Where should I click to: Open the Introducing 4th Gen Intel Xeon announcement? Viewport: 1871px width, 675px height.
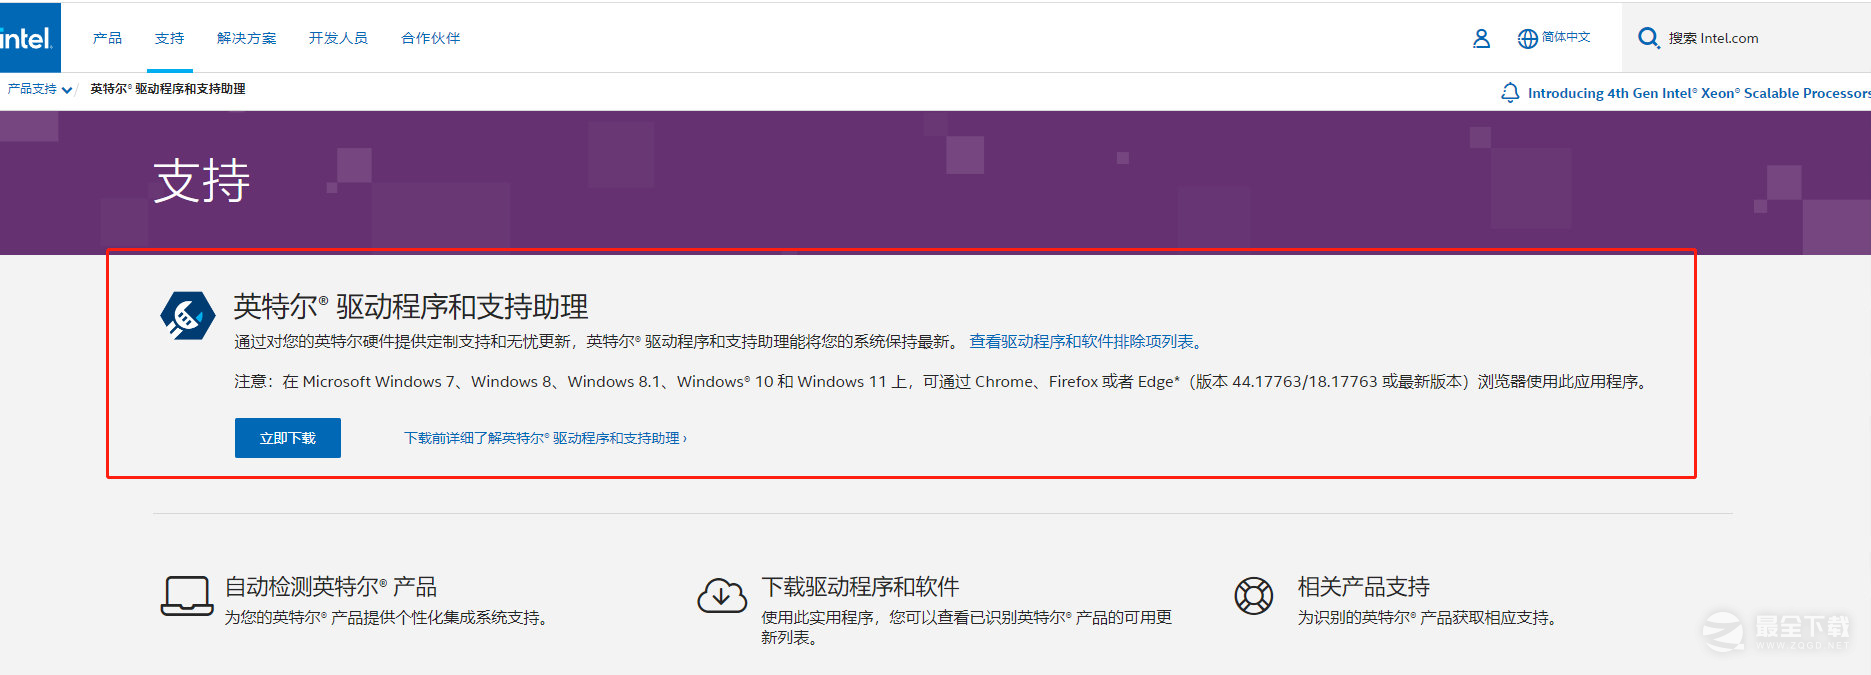1699,93
